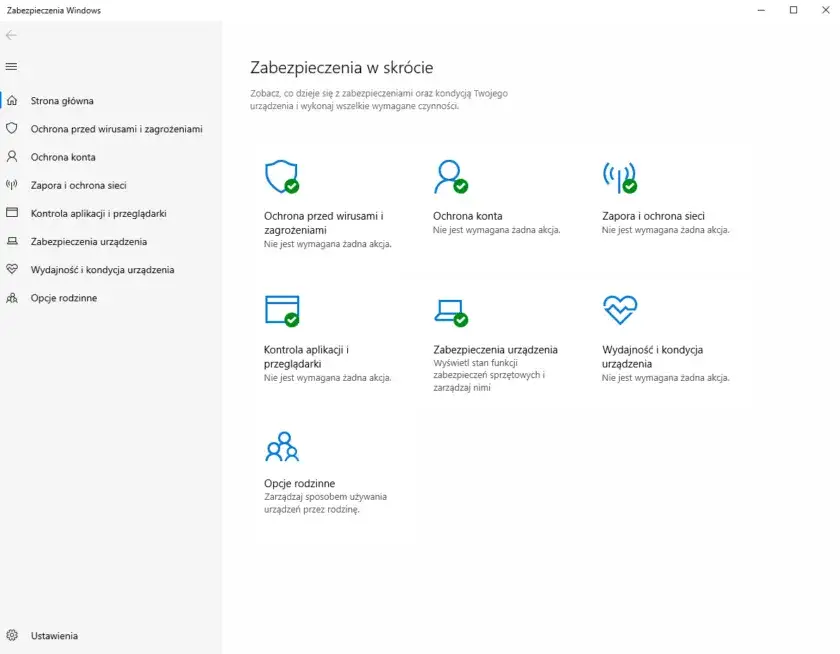This screenshot has width=840, height=654.
Task: Open Opcje rodzinne from the sidebar
Action: click(x=65, y=297)
